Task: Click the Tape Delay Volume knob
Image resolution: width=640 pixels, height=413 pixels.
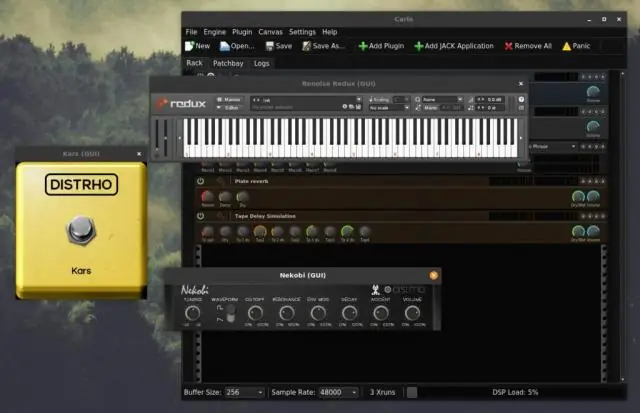Action: (x=593, y=231)
